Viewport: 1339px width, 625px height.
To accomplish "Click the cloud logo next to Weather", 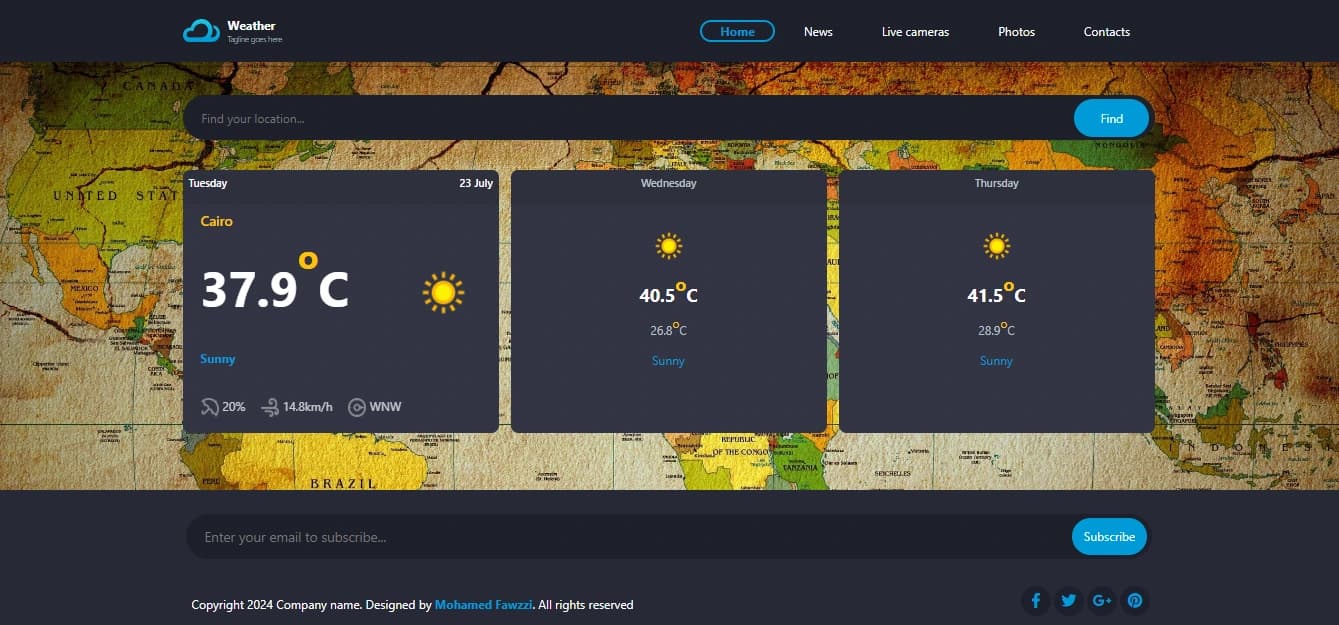I will [201, 30].
